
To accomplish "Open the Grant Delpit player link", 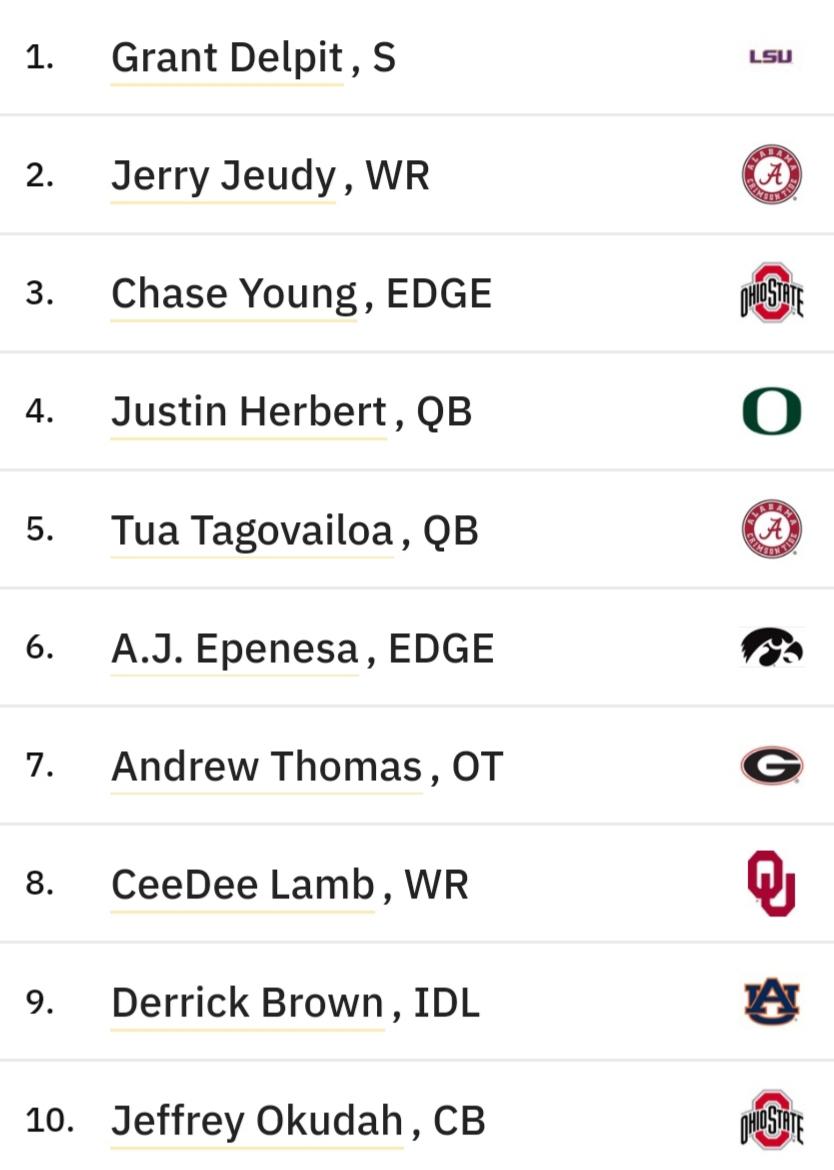I will coord(227,58).
